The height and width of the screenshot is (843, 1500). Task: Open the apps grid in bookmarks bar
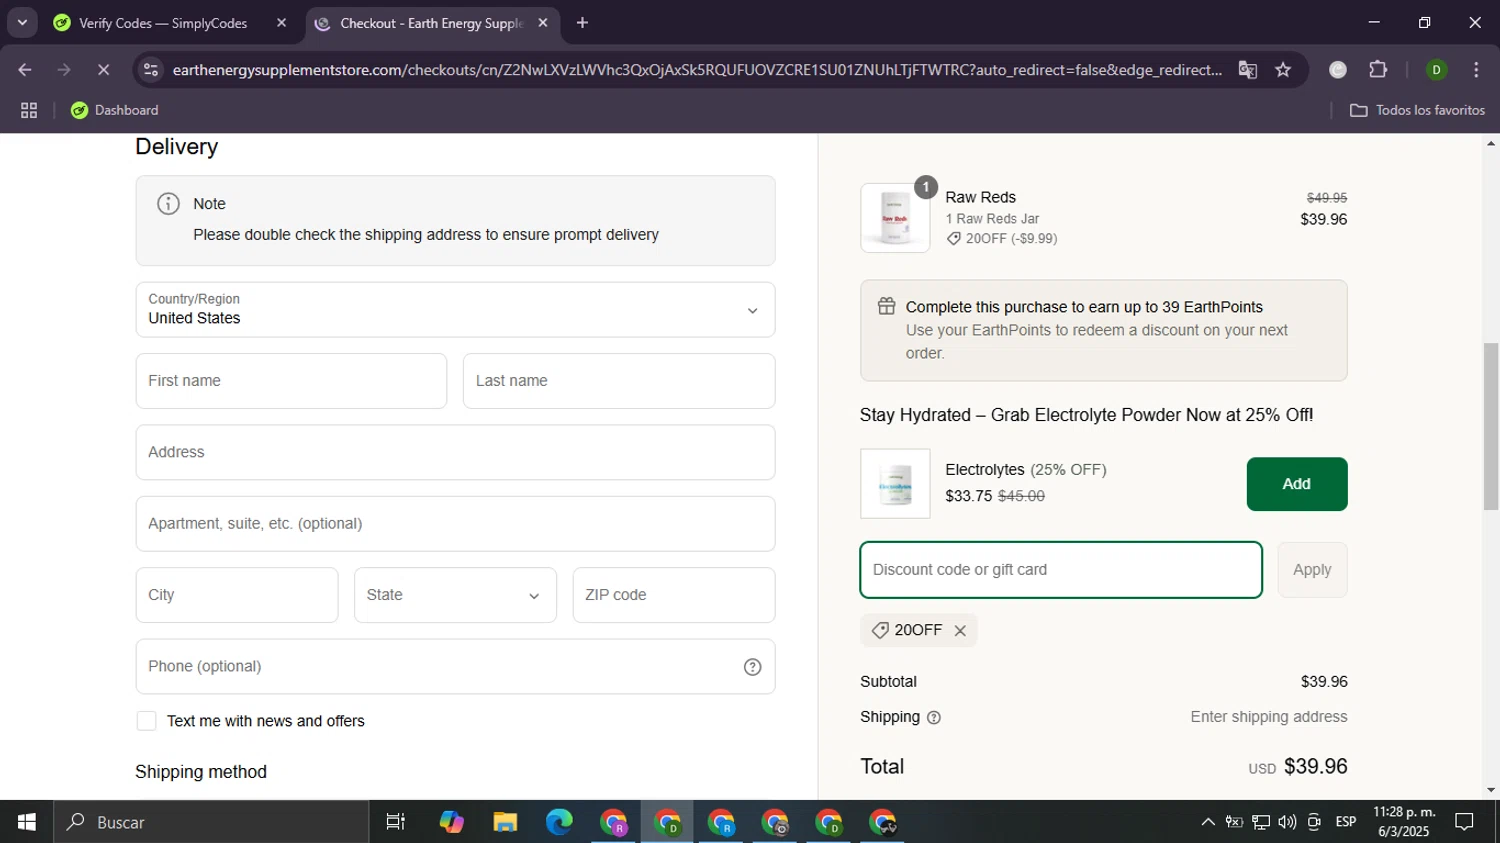click(29, 110)
